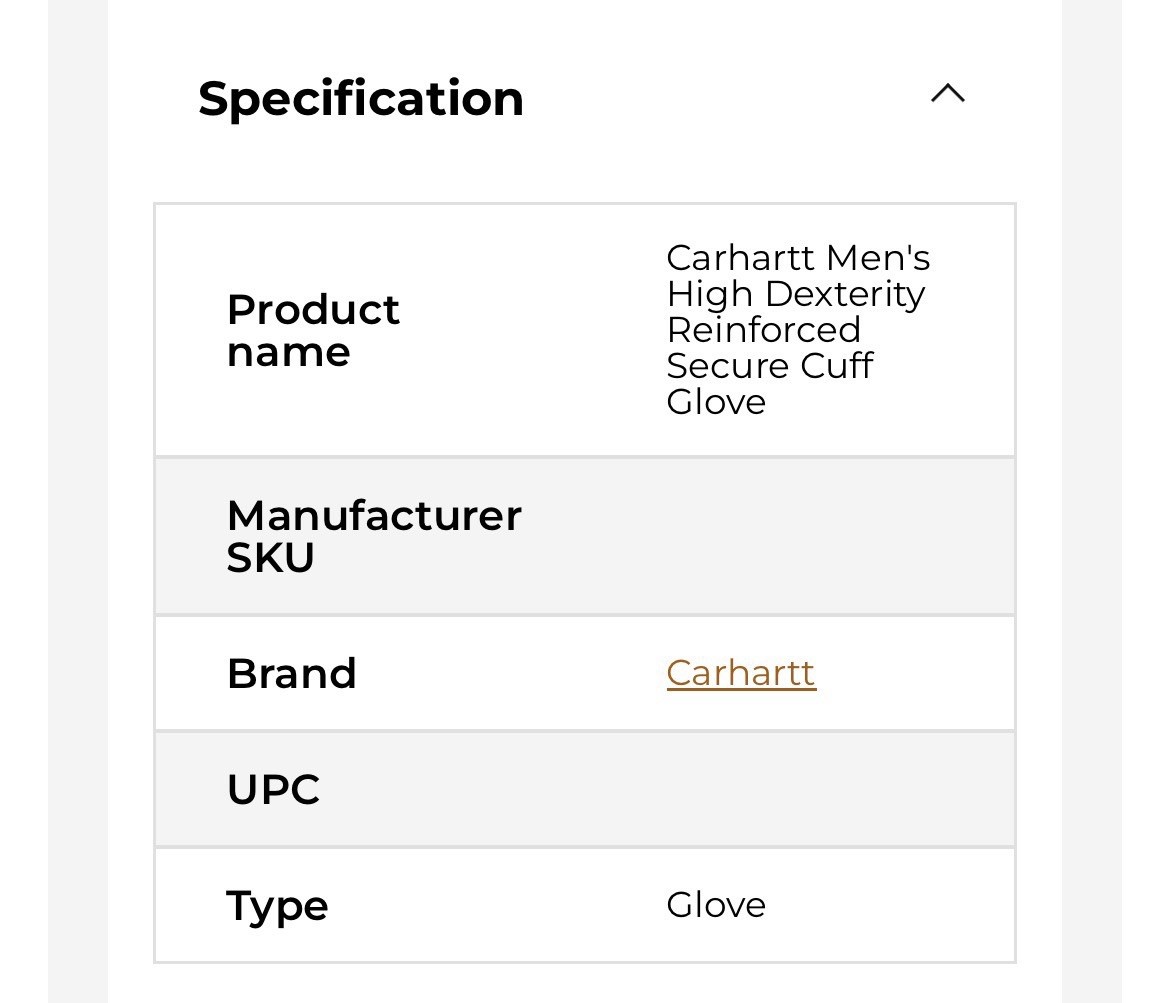Click "Secure Cuff" text in product name
This screenshot has width=1170, height=1003.
769,366
